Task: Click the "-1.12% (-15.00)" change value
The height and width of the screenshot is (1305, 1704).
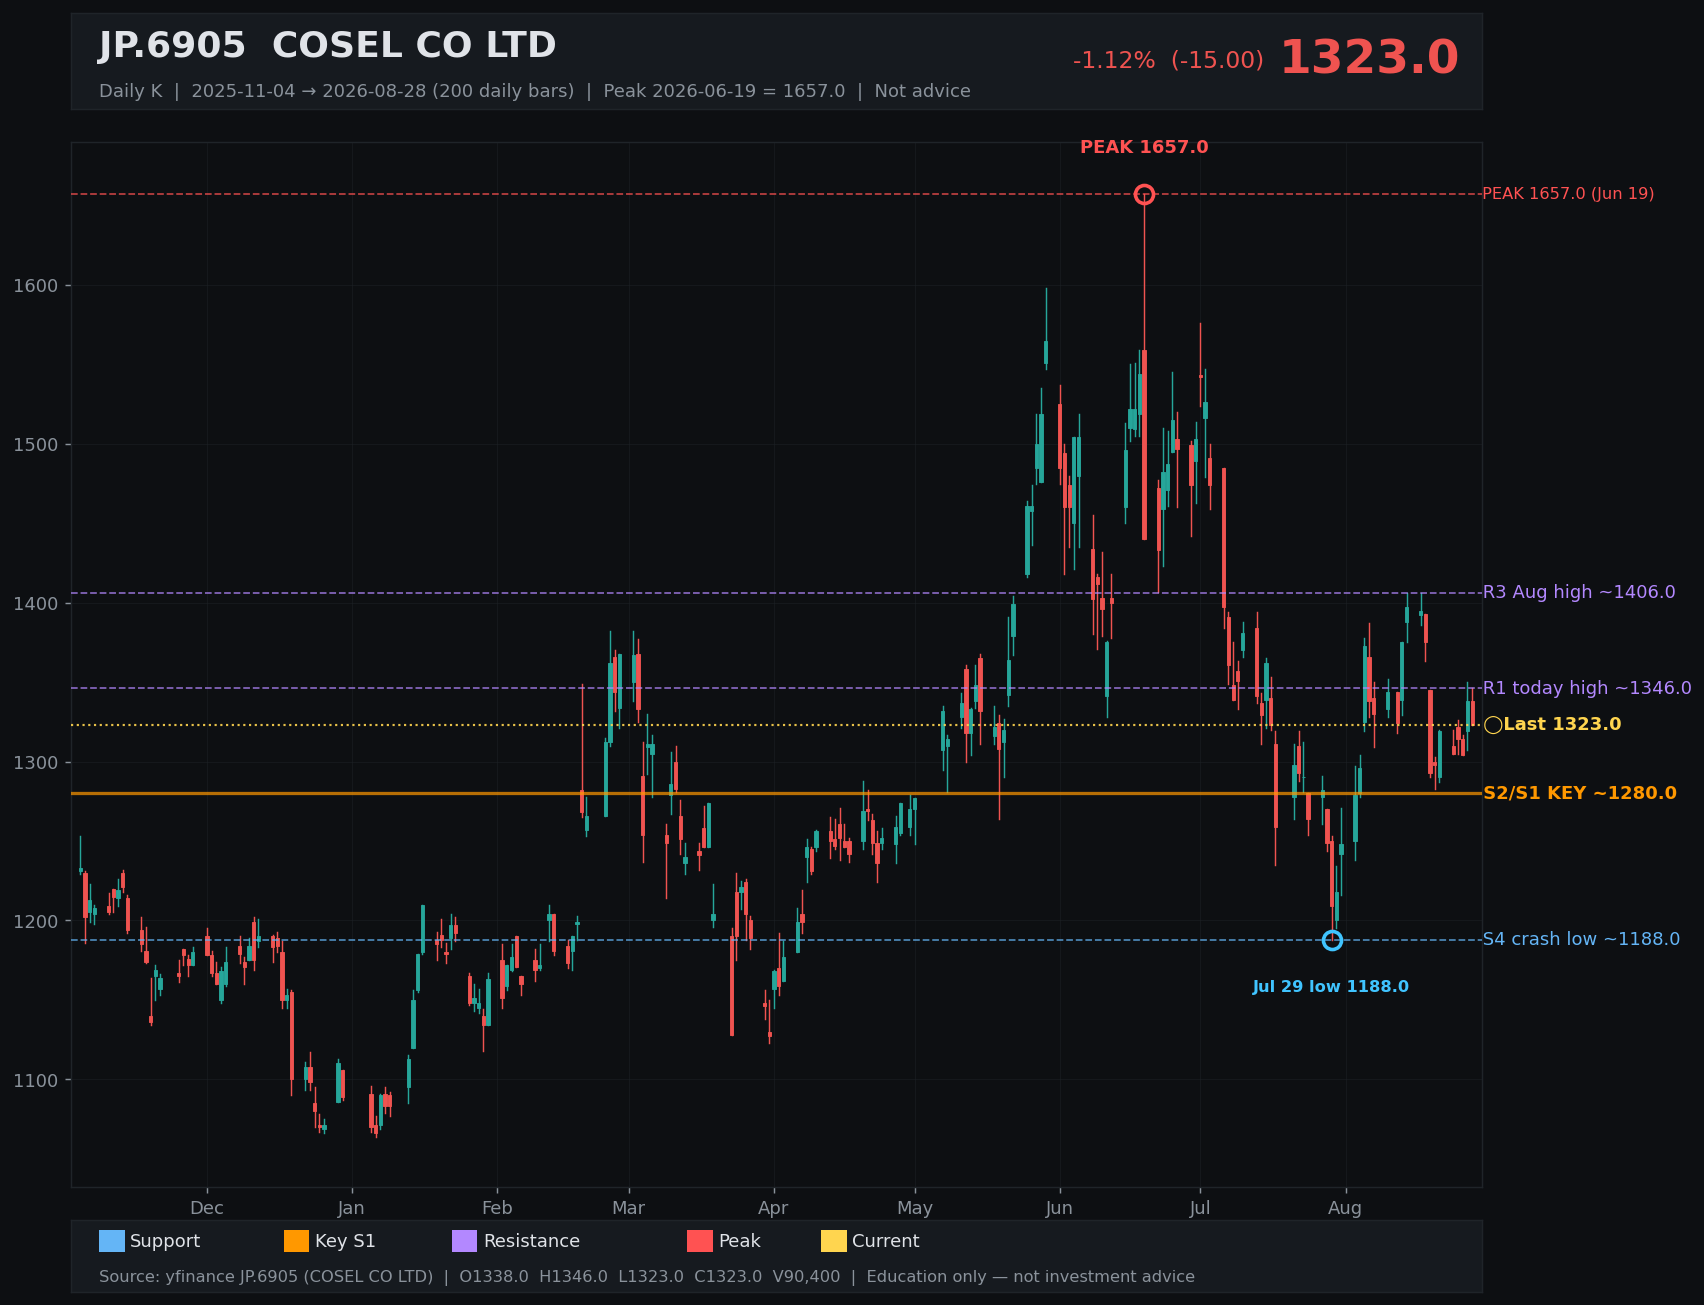Action: click(x=1168, y=60)
